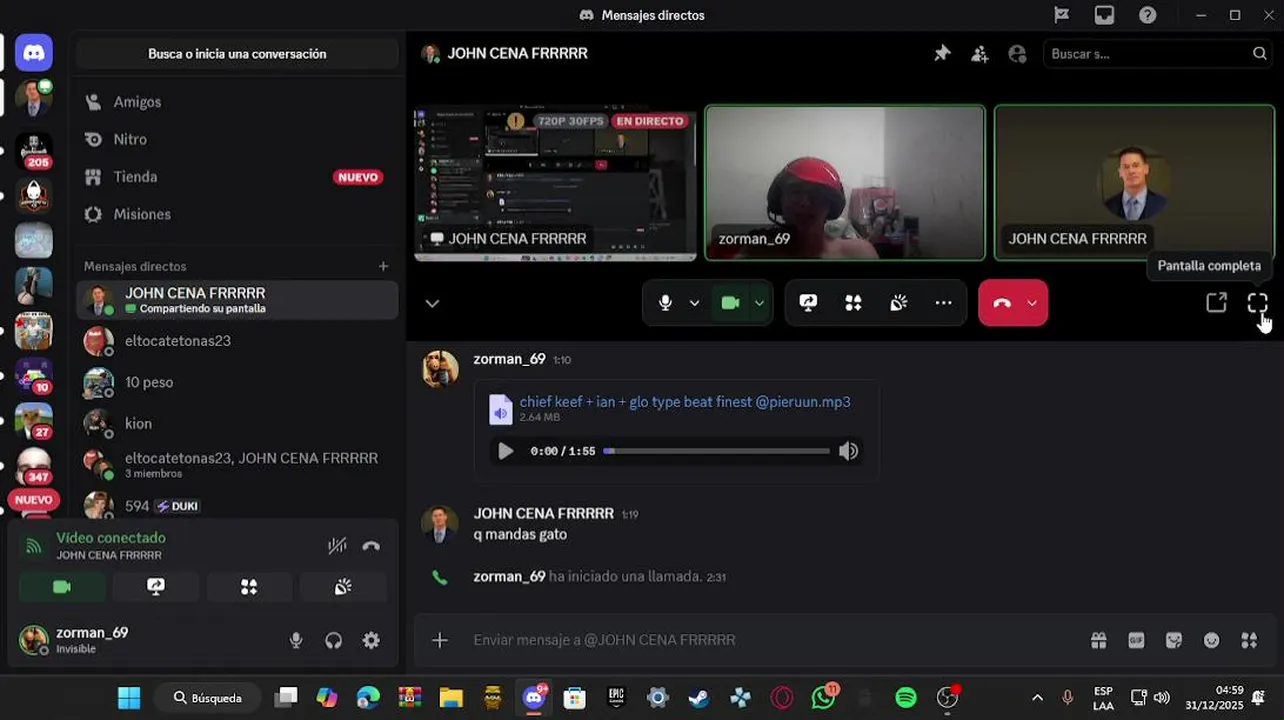Open the Misiones page
Viewport: 1284px width, 720px height.
pyautogui.click(x=237, y=214)
